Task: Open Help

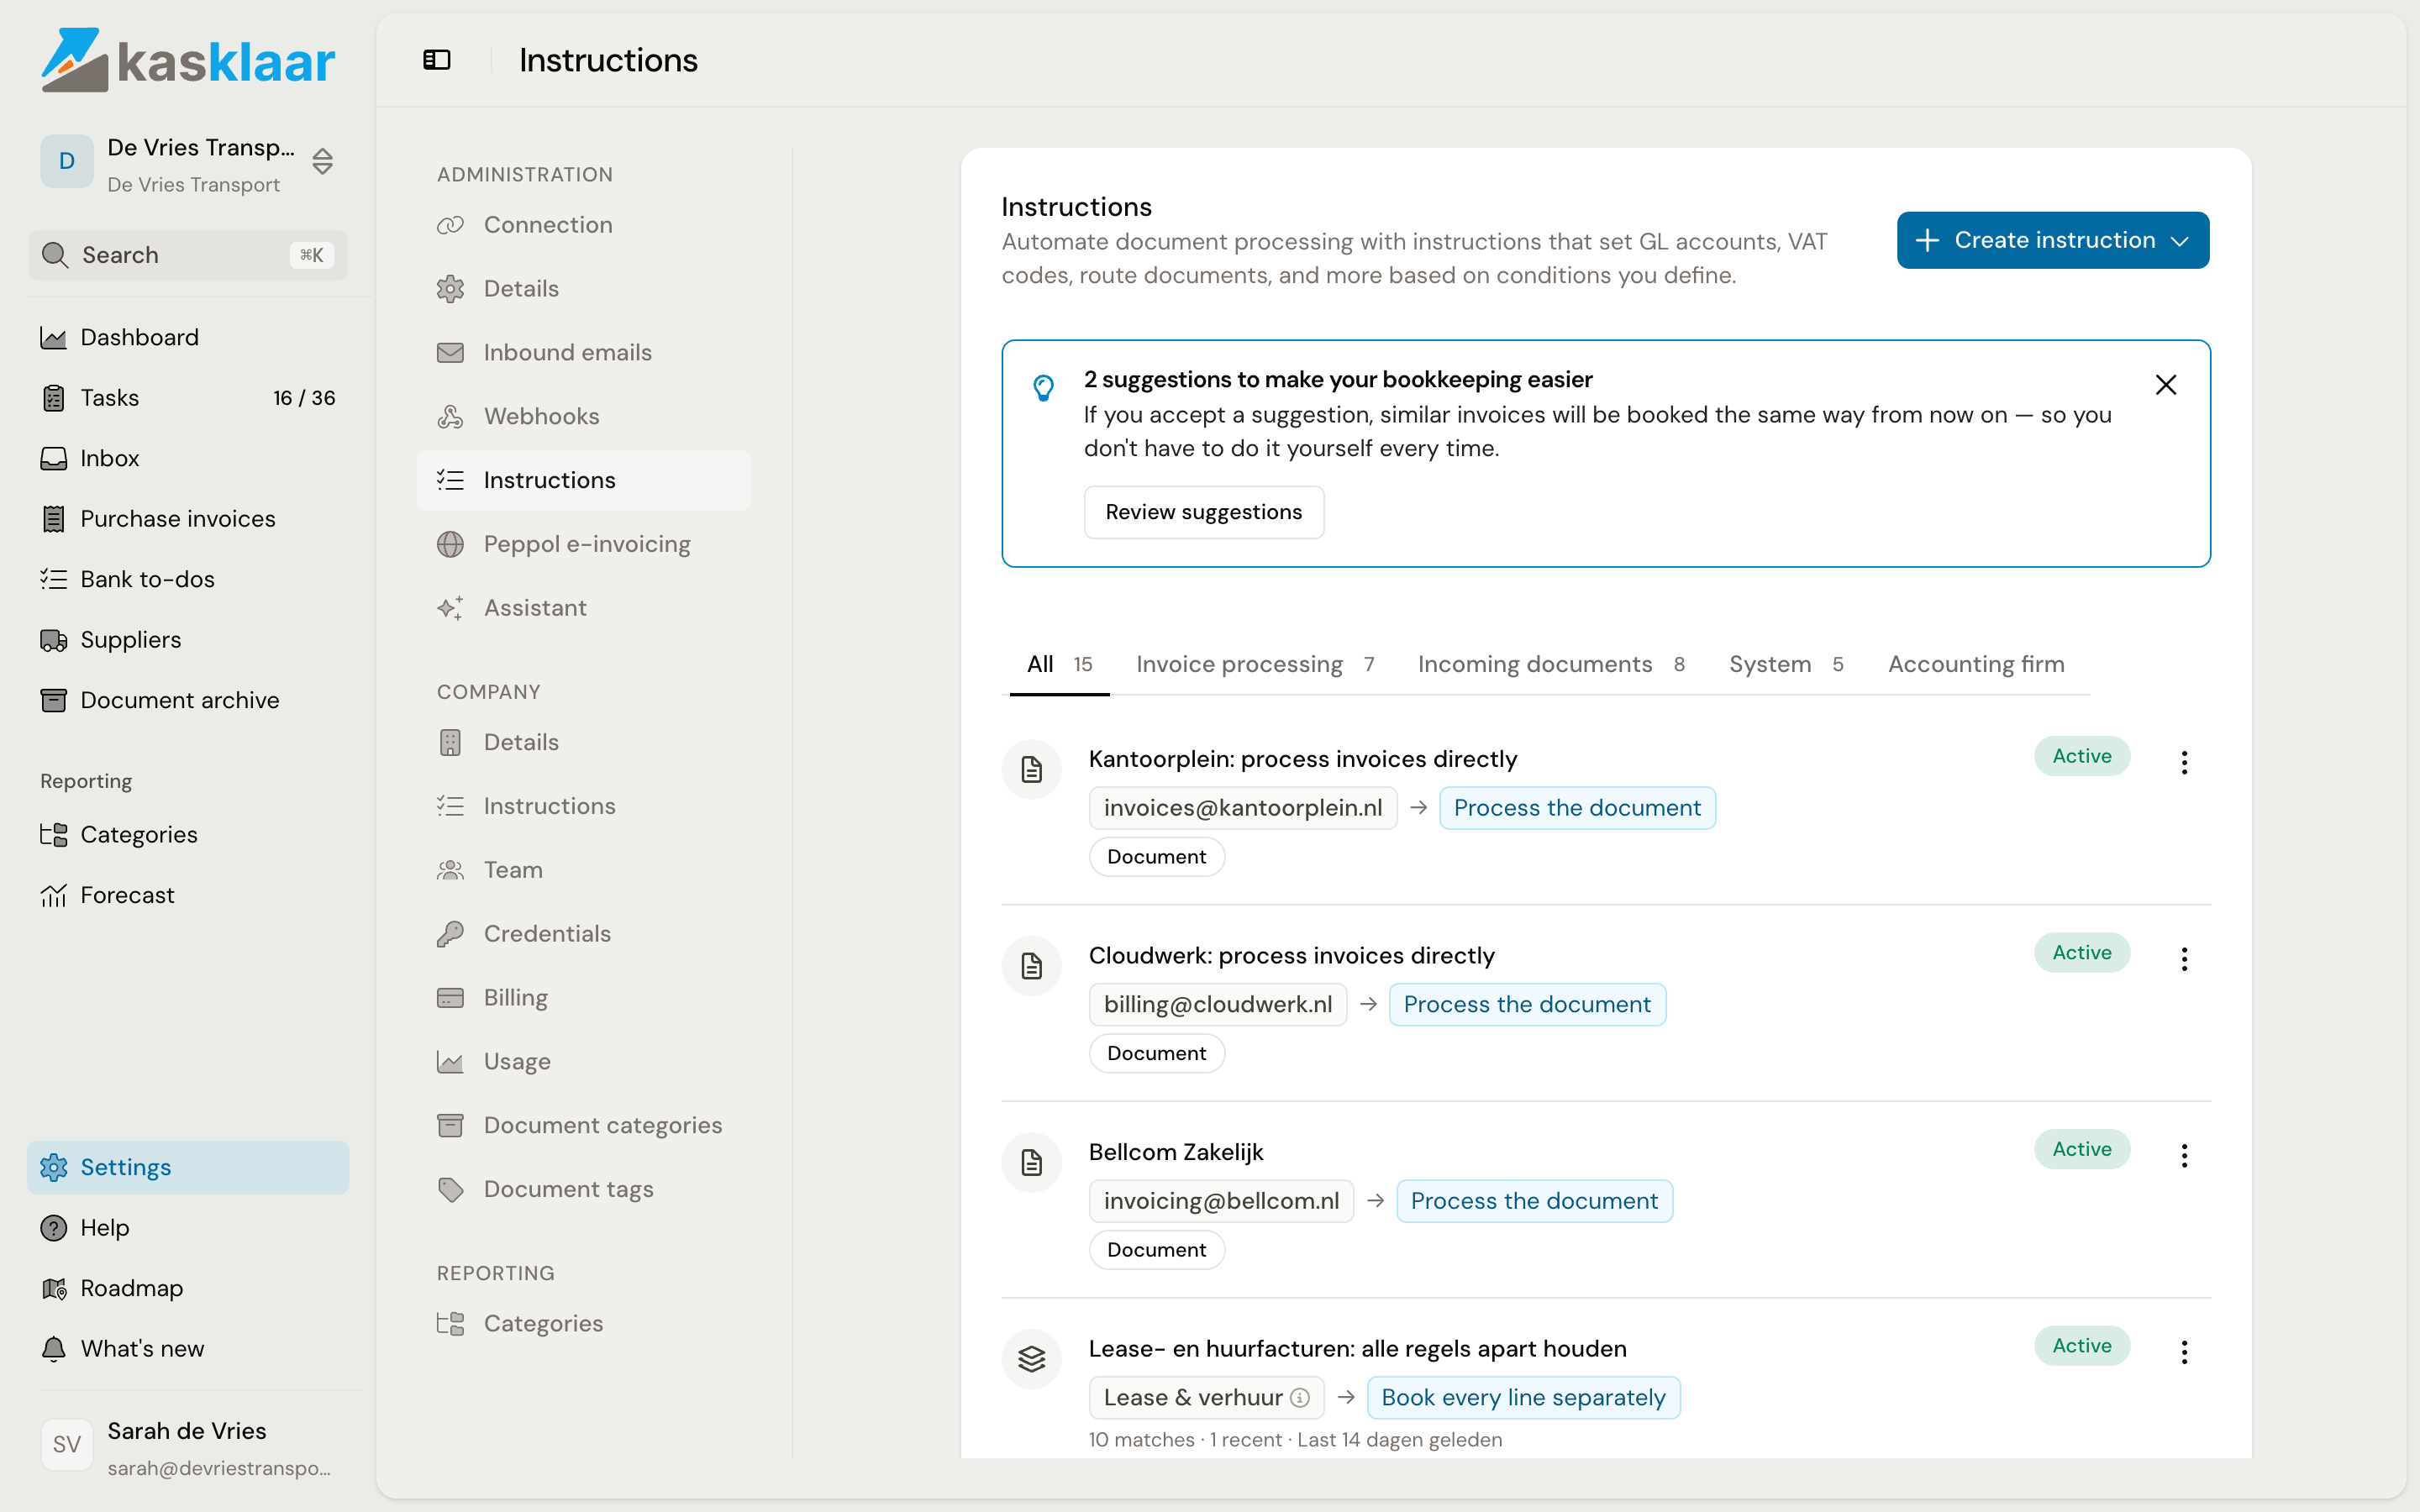Action: pos(188,1227)
